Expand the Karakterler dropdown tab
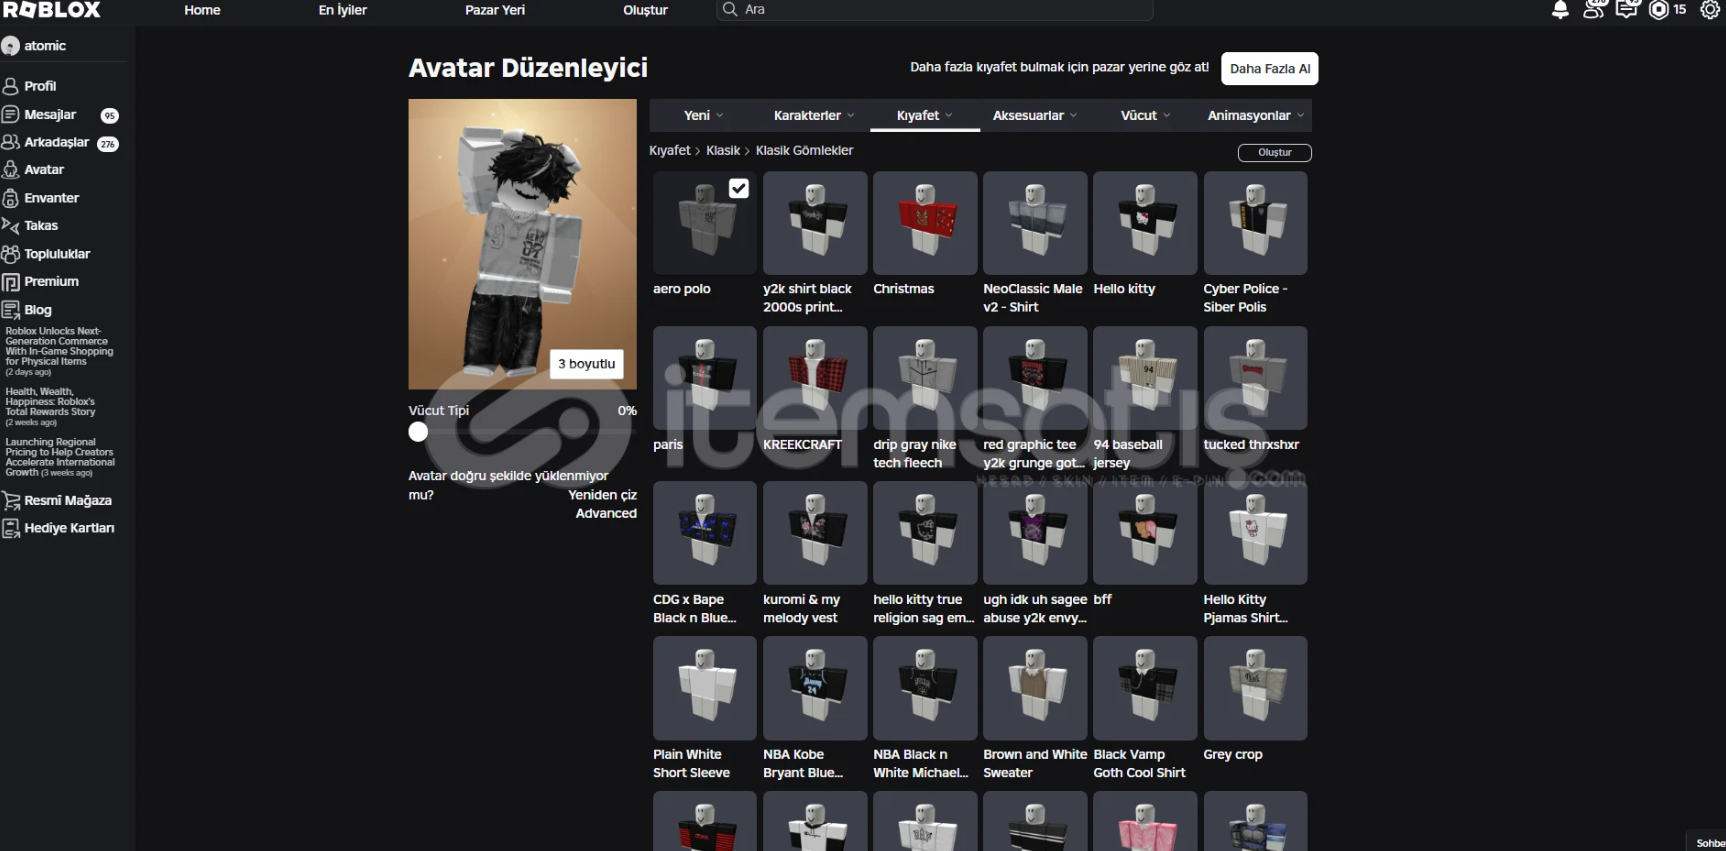Image resolution: width=1726 pixels, height=851 pixels. click(x=814, y=115)
